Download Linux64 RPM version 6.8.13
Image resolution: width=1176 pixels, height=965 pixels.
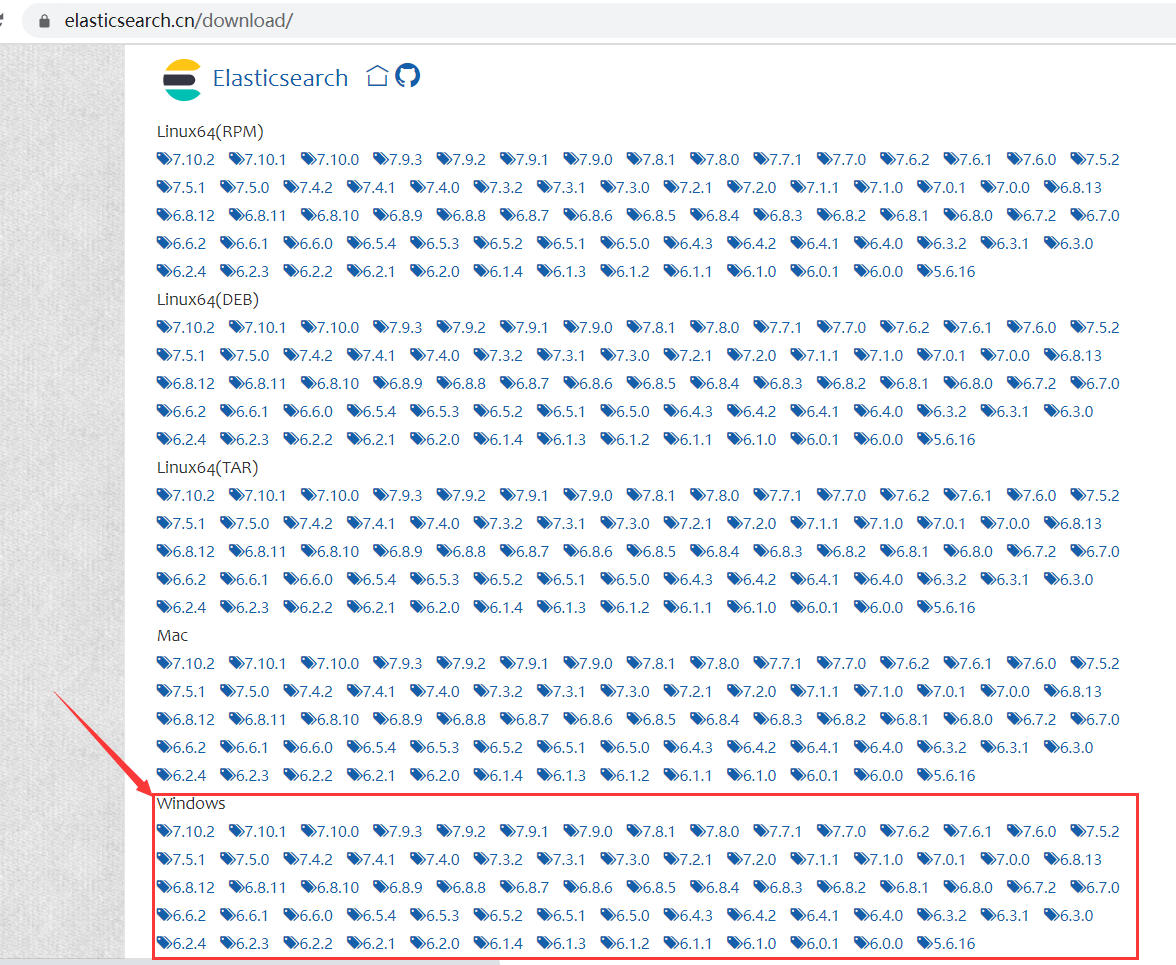click(1072, 187)
